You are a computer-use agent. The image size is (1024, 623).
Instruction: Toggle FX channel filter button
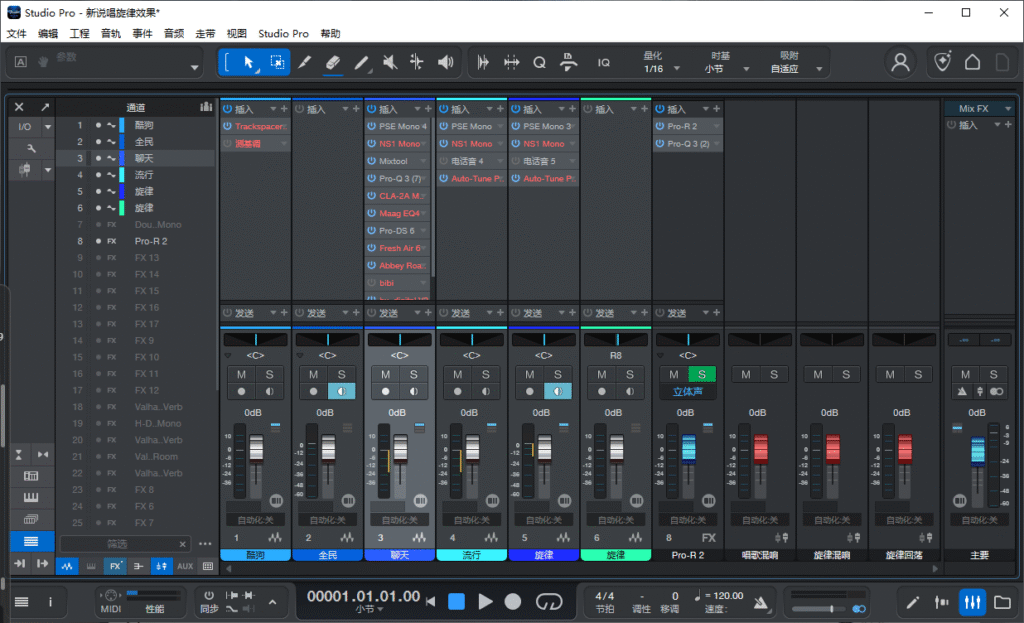115,566
